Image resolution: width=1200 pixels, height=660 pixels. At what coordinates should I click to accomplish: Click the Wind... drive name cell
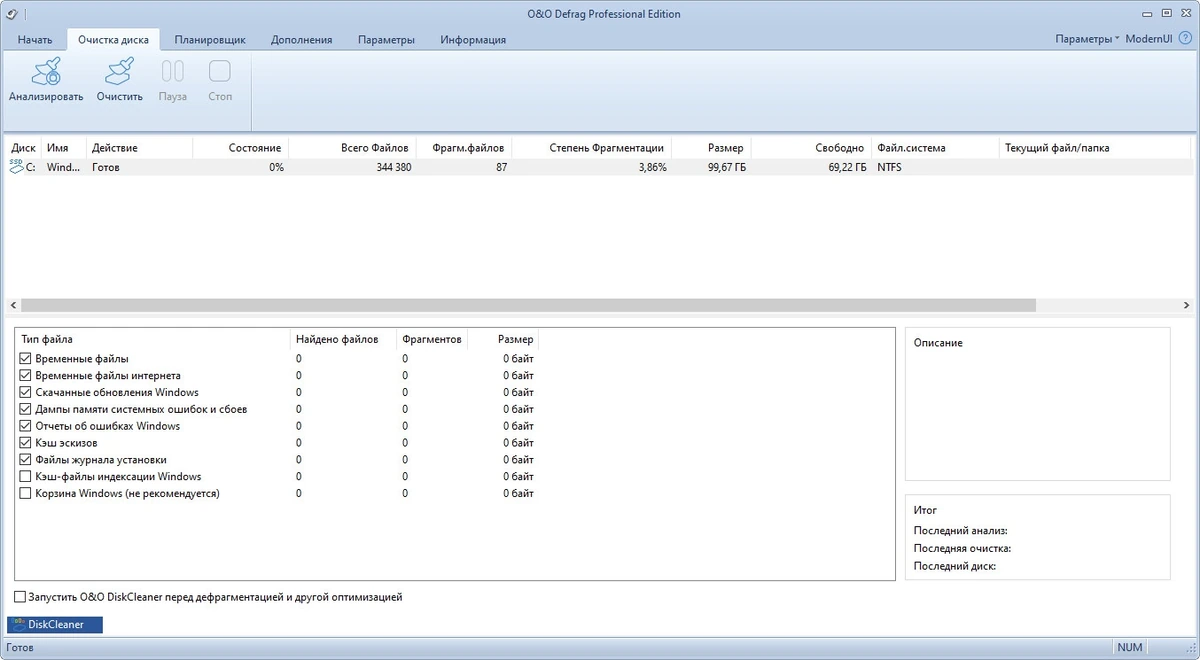coord(64,167)
